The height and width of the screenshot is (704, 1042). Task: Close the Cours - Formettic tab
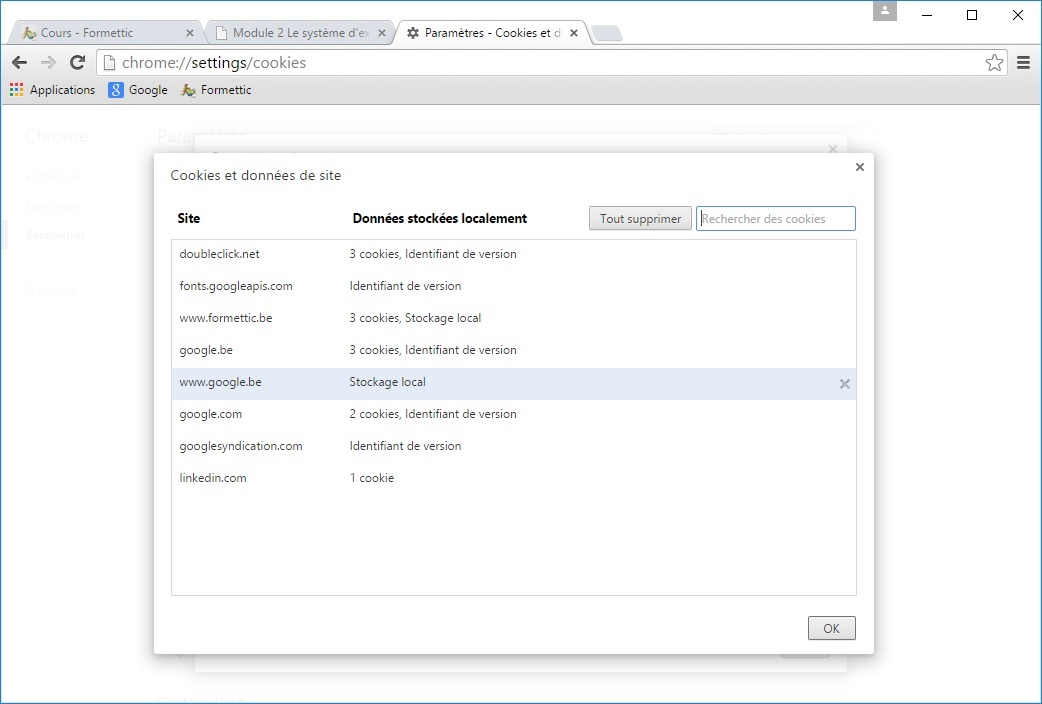point(189,33)
